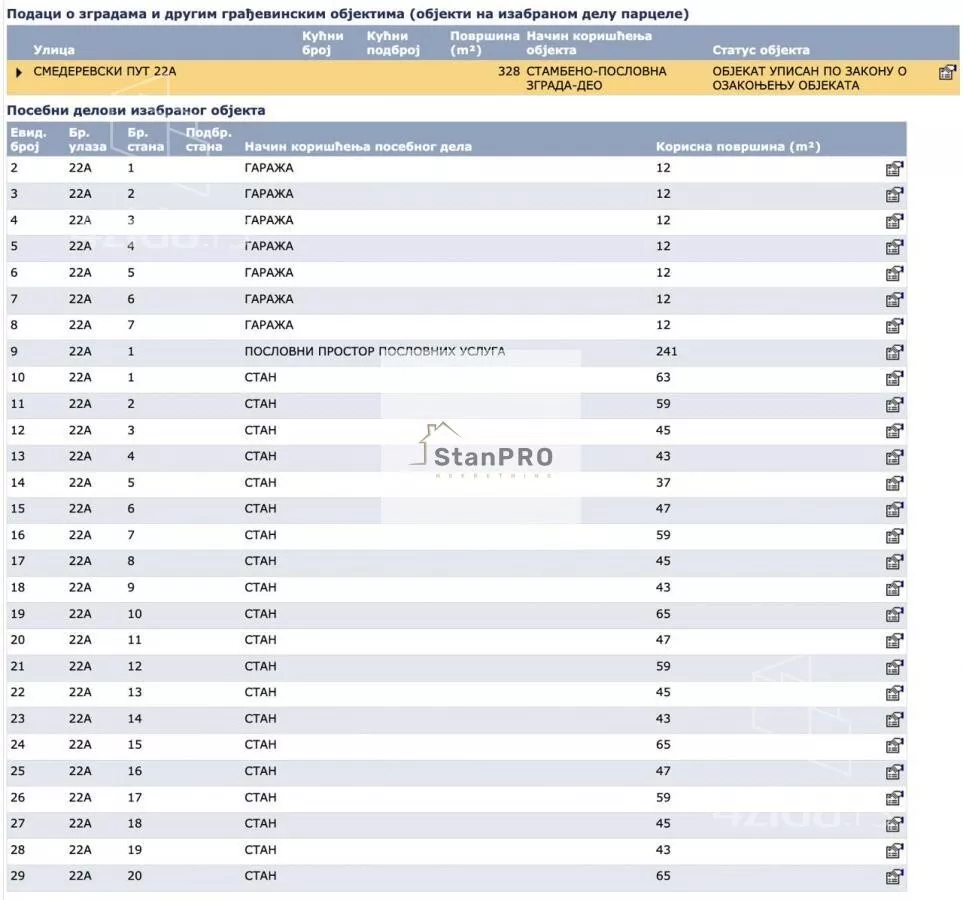Click details icon in record 3 row
Screen dimensions: 963x900
(894, 195)
